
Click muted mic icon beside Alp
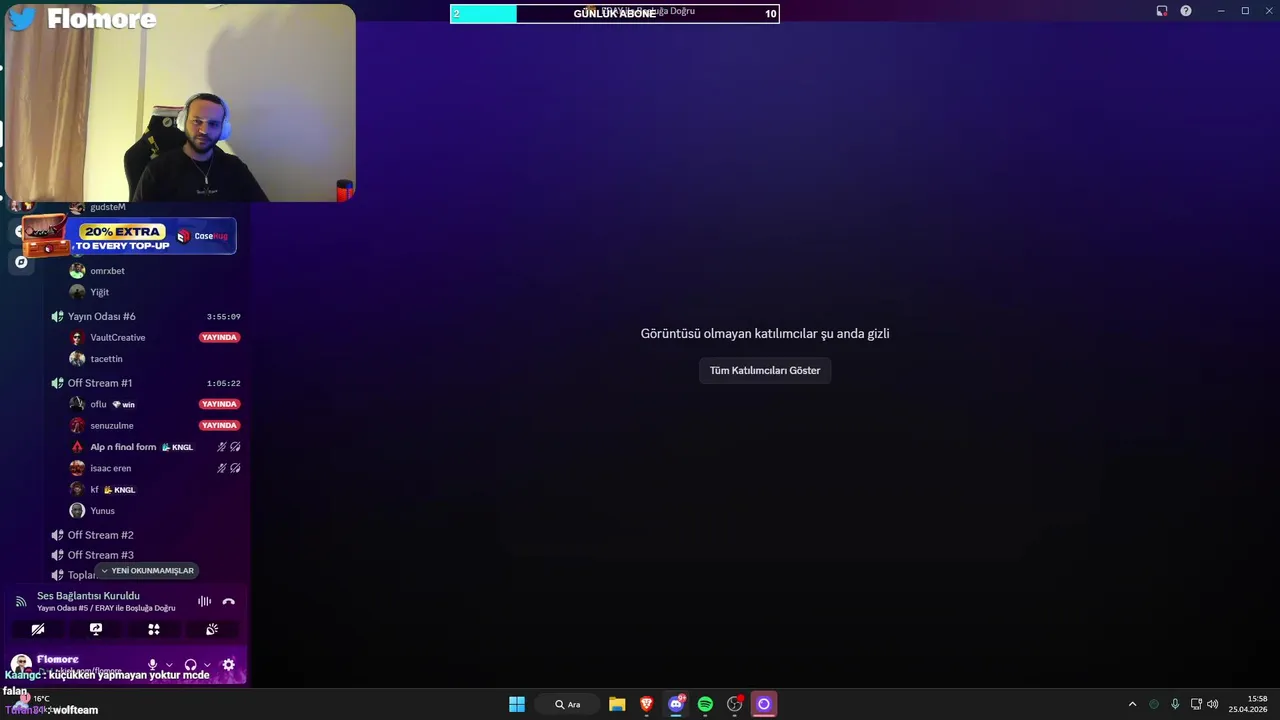(222, 447)
